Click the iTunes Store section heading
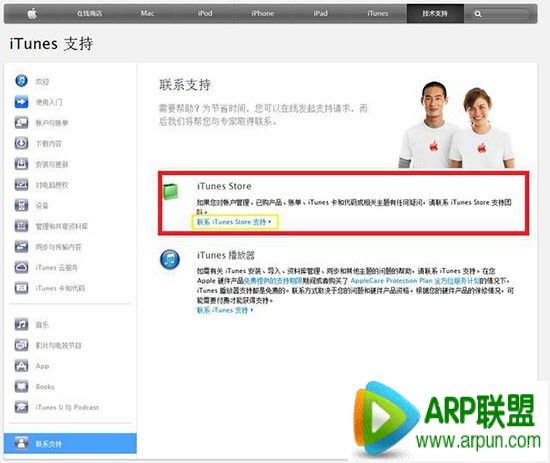Viewport: 550px width, 463px height. (224, 186)
